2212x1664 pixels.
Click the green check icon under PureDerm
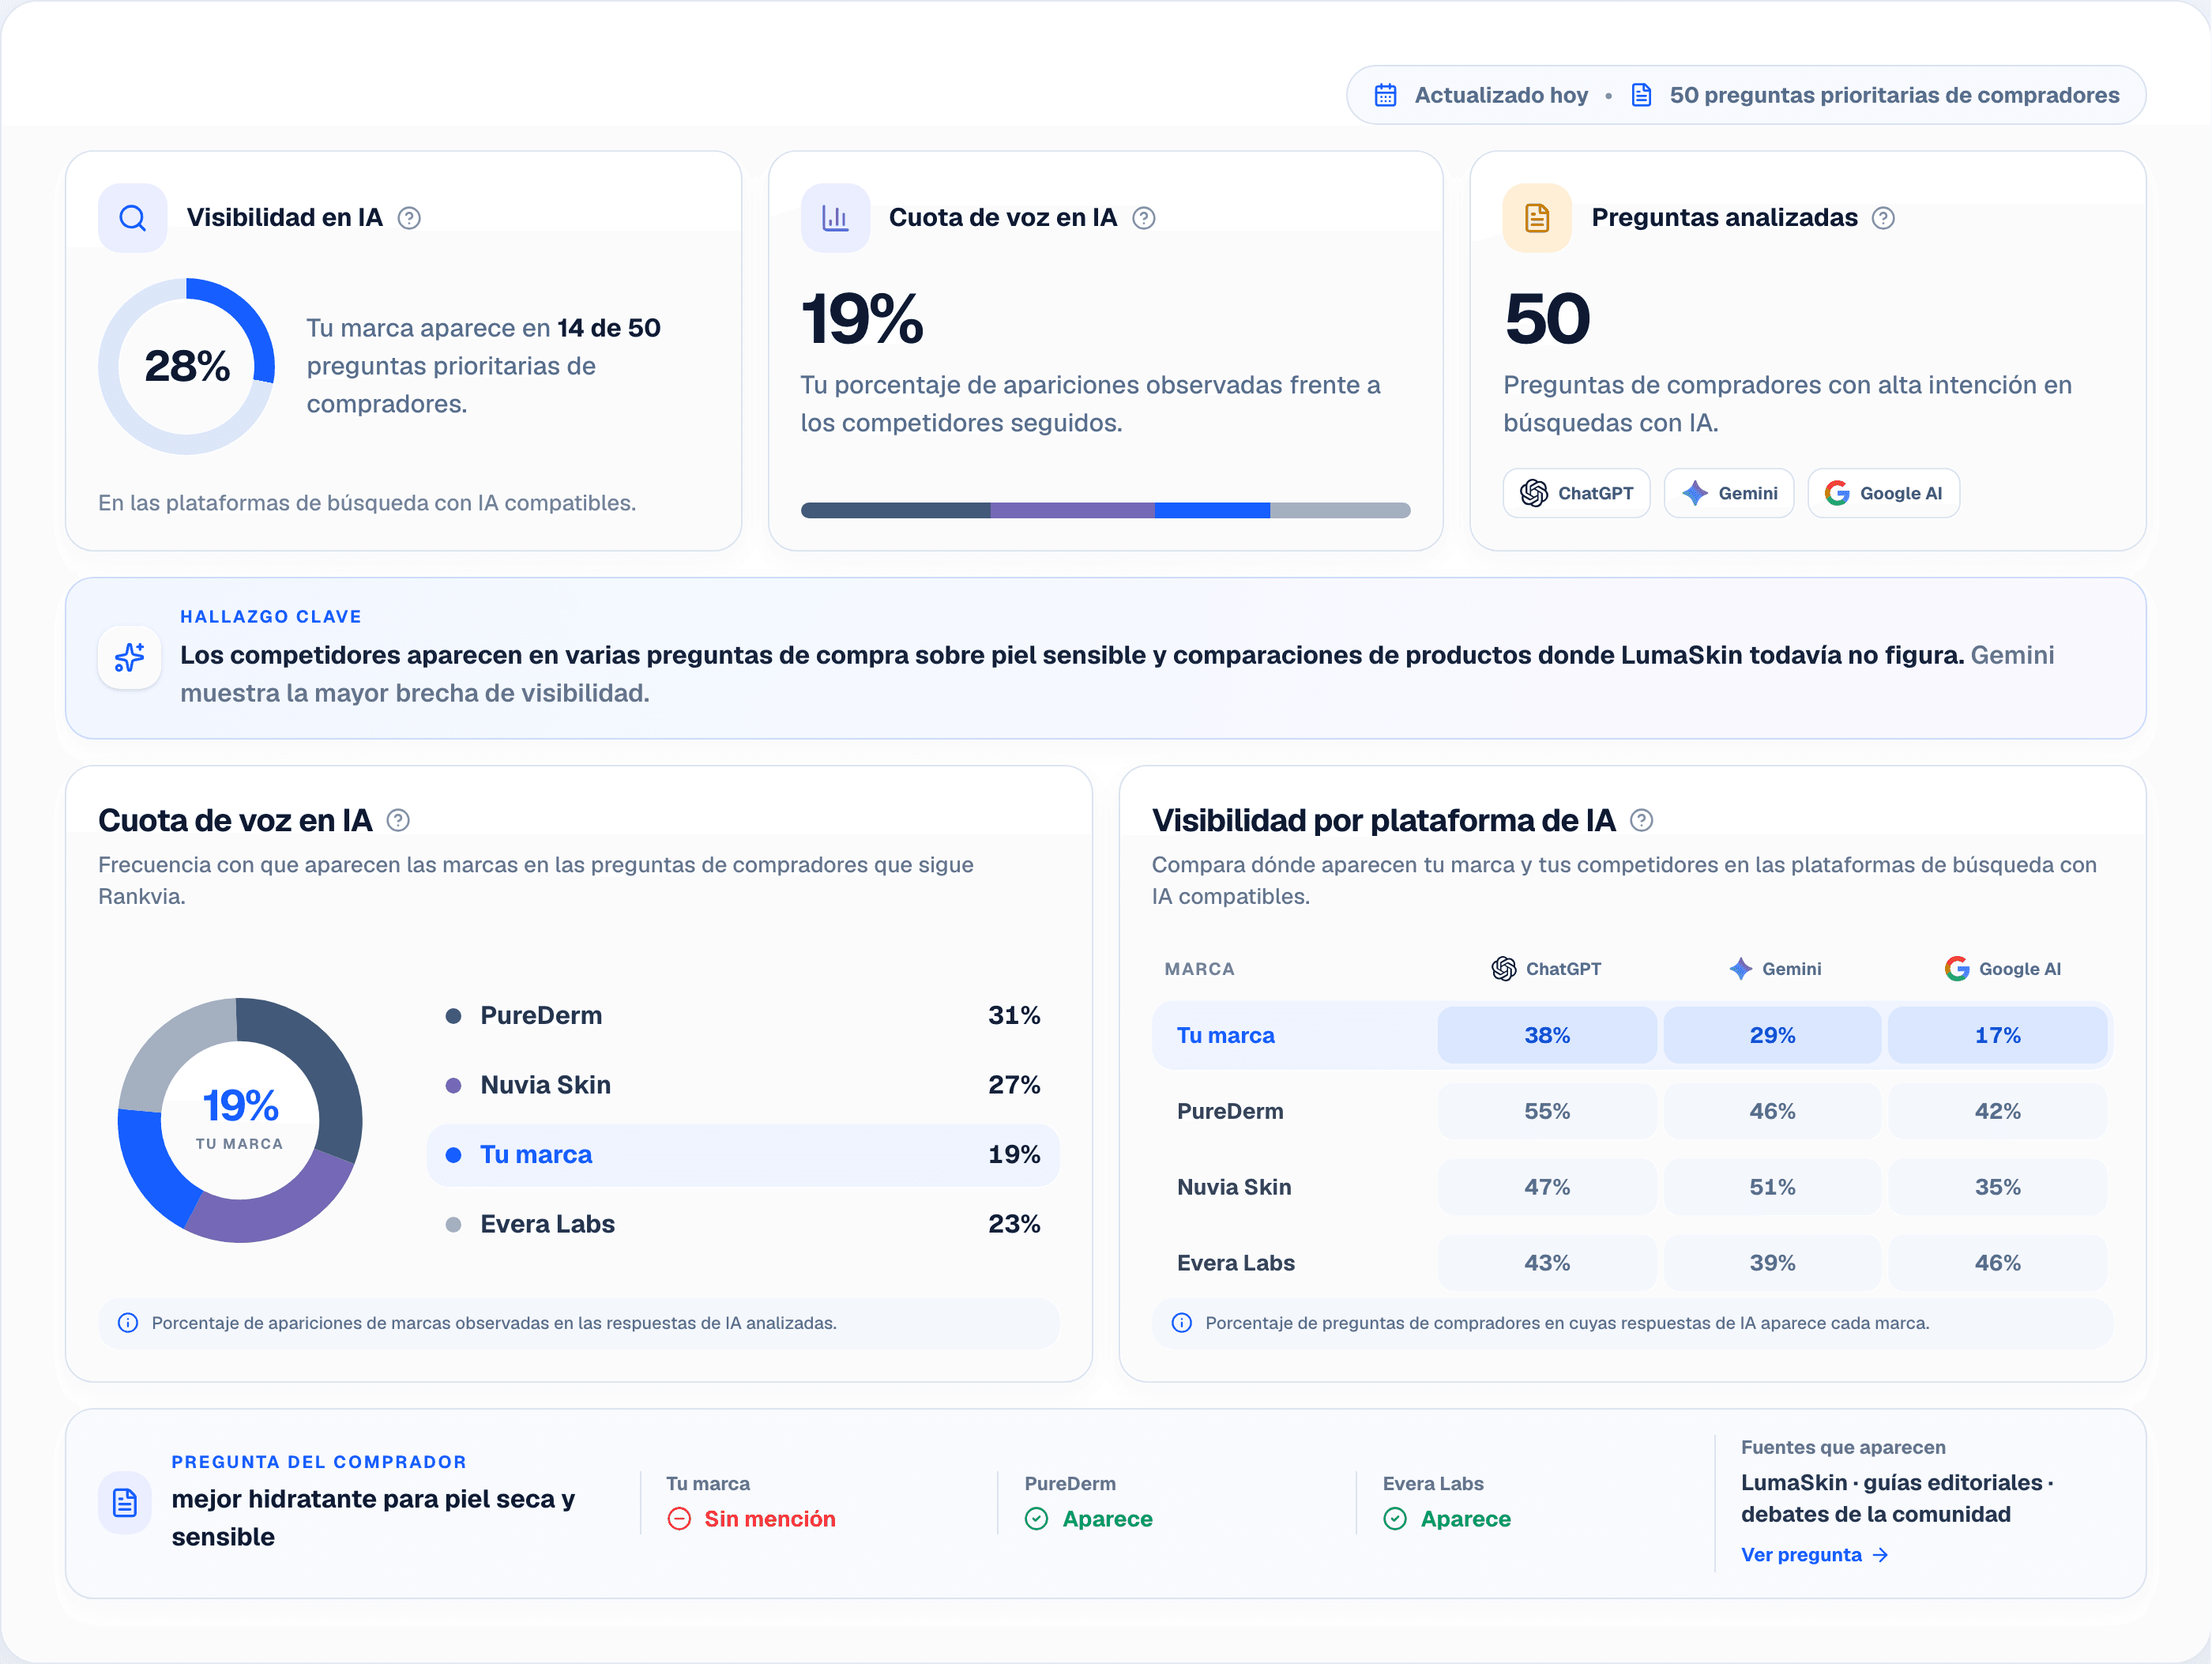point(1037,1519)
